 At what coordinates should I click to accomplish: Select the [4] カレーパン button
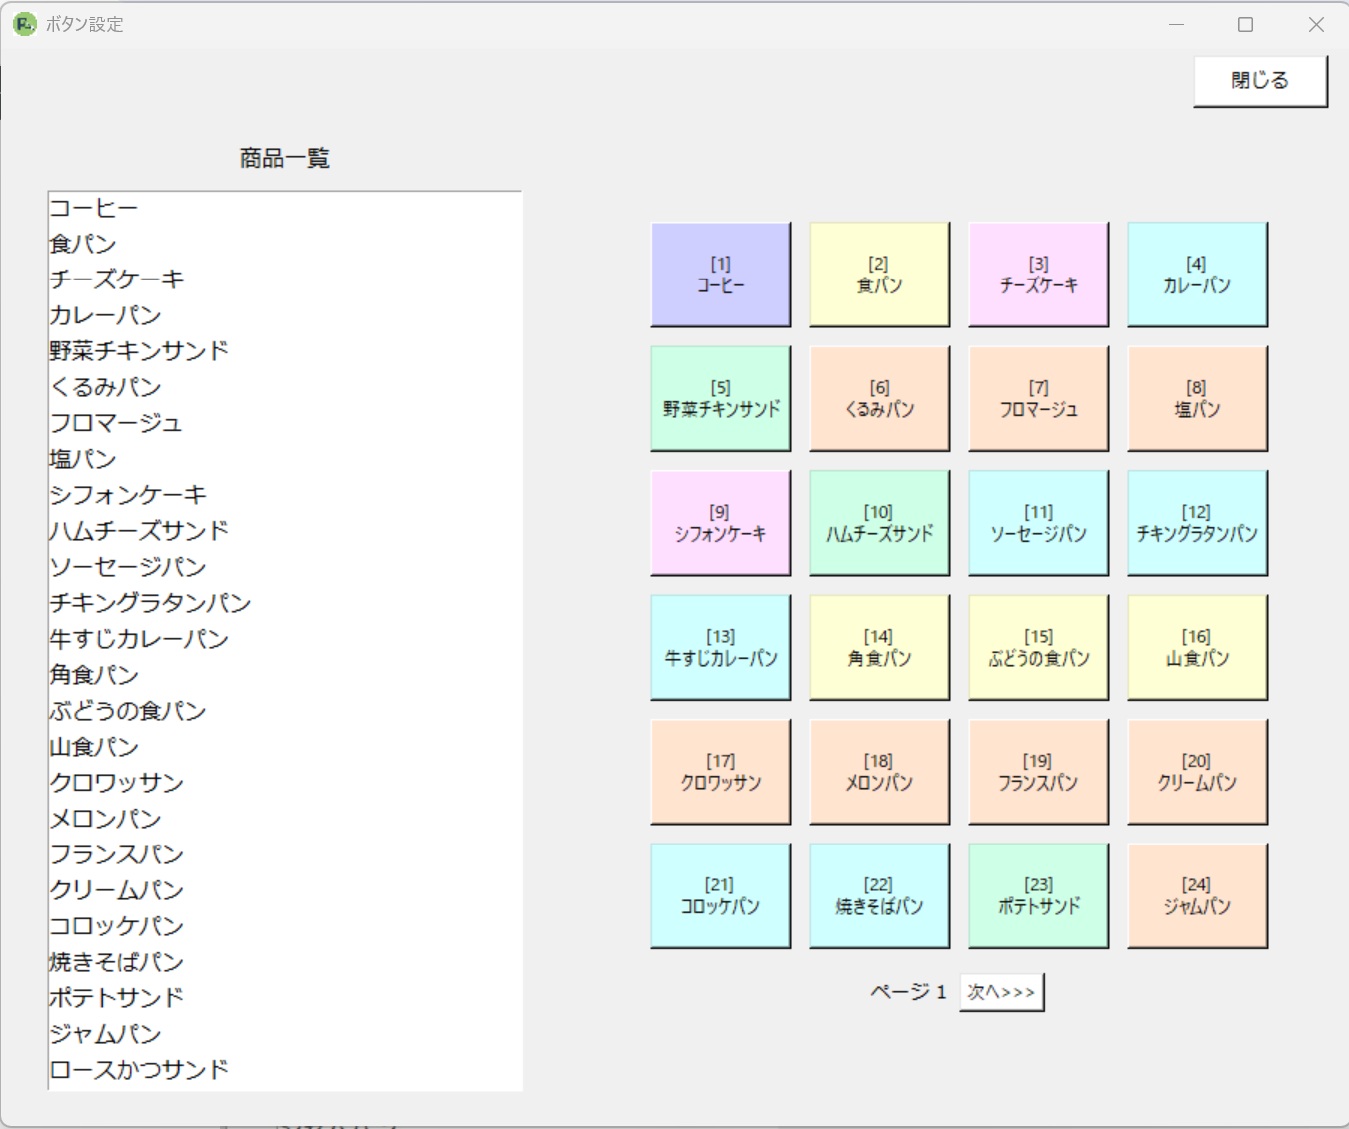1196,274
